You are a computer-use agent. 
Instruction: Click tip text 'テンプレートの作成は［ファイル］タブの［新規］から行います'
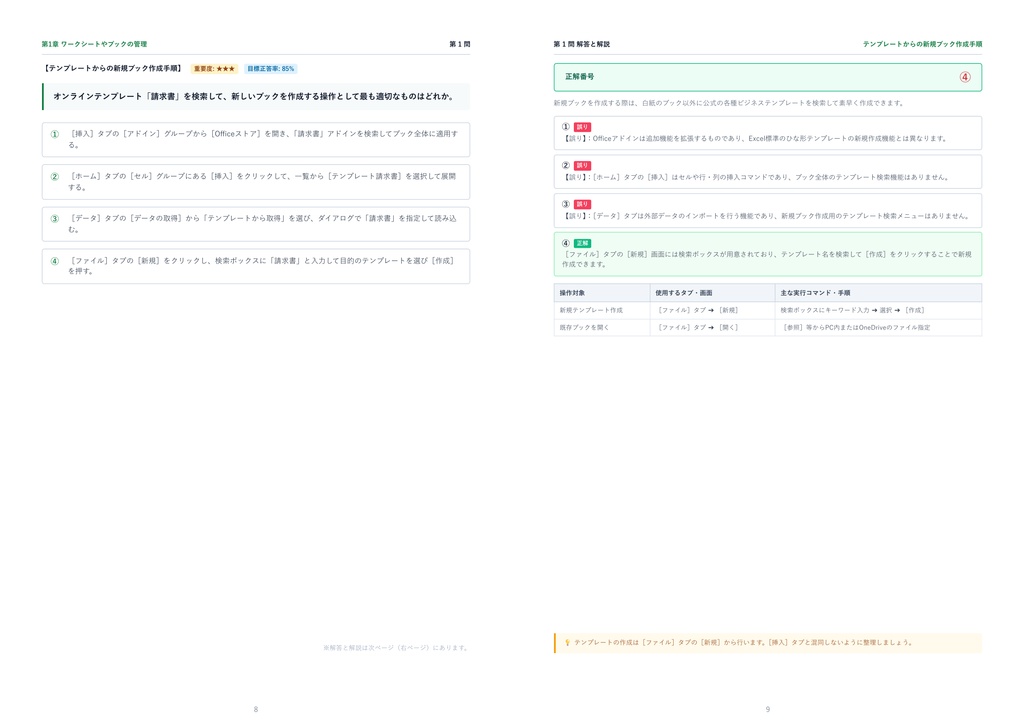pyautogui.click(x=743, y=642)
